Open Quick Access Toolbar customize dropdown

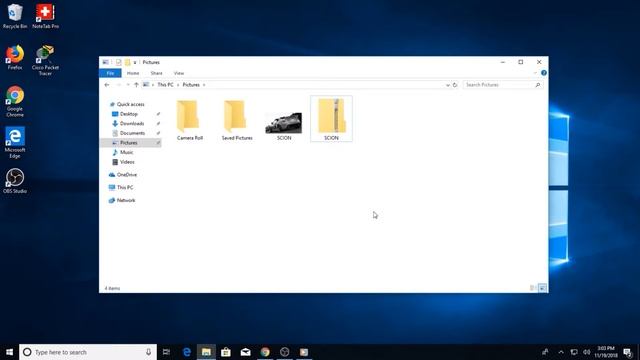click(x=135, y=62)
